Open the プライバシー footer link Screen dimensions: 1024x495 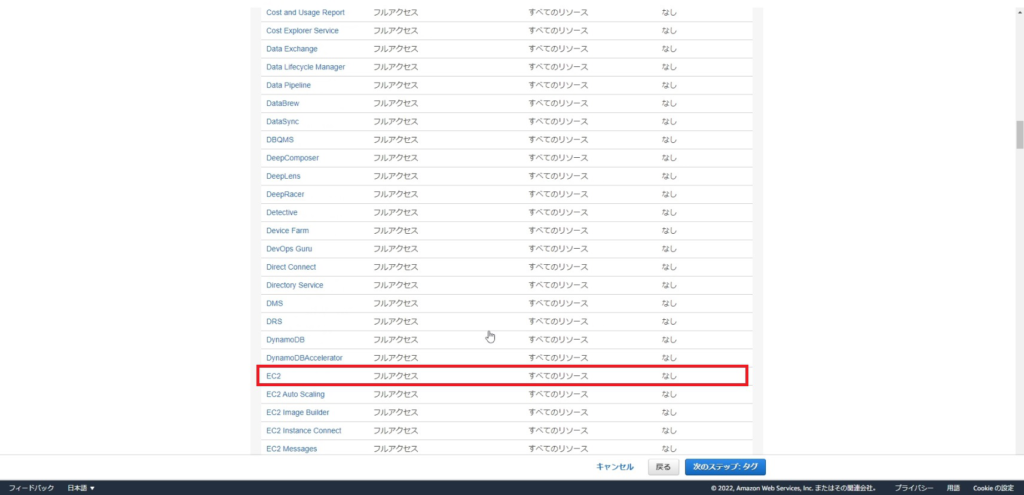pos(914,488)
